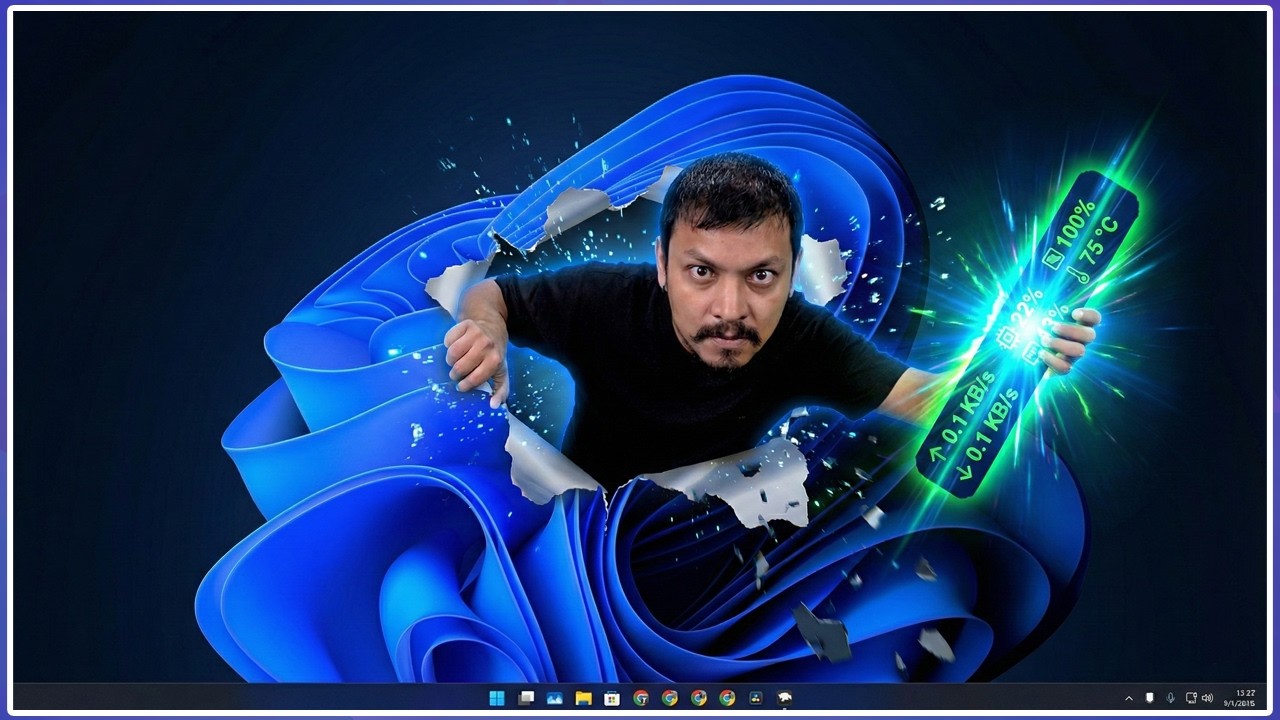
Task: Open the Microsoft Store taskbar icon
Action: click(x=612, y=698)
